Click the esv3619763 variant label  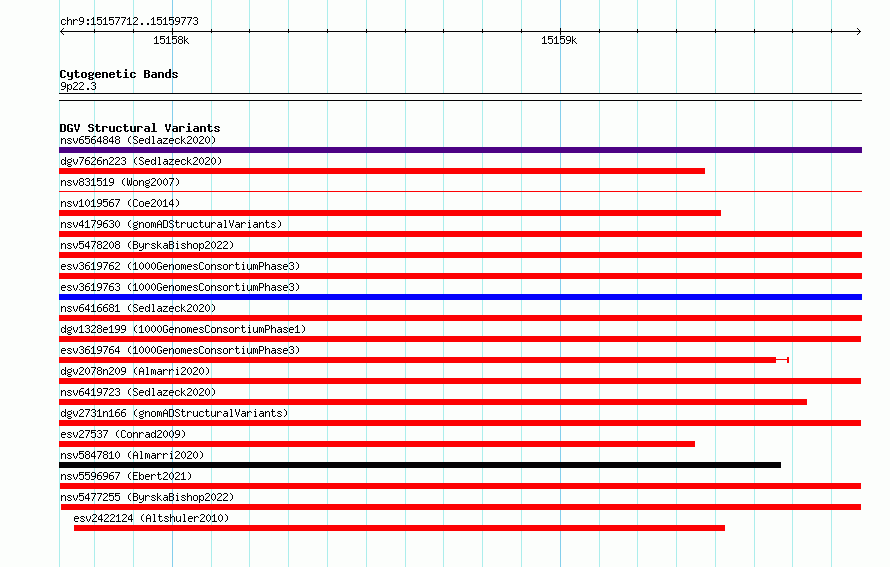pyautogui.click(x=180, y=287)
